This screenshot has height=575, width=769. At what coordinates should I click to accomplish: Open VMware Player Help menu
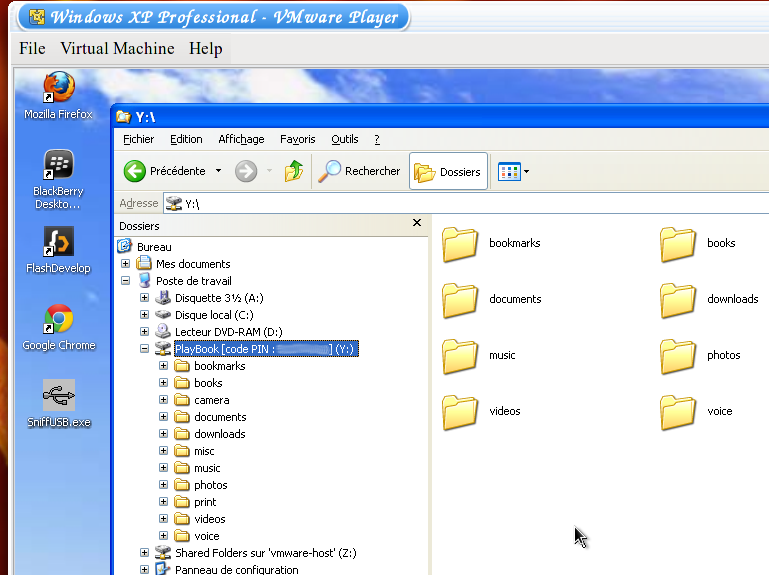click(205, 49)
